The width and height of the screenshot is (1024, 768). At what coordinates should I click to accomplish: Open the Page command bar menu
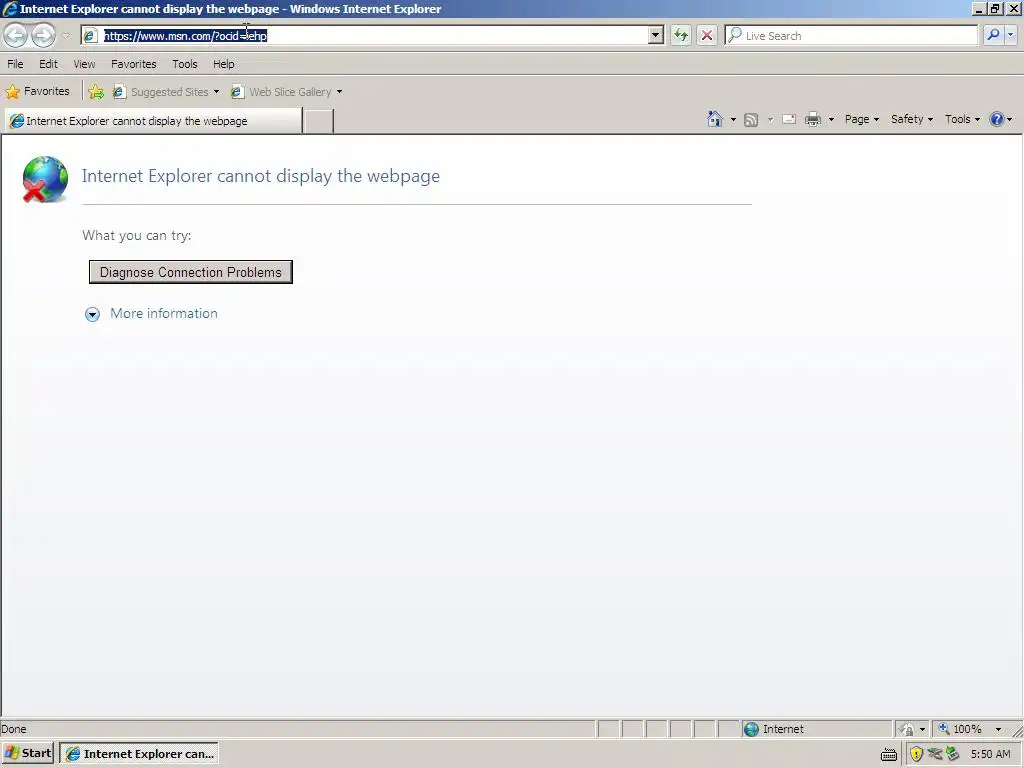click(861, 119)
